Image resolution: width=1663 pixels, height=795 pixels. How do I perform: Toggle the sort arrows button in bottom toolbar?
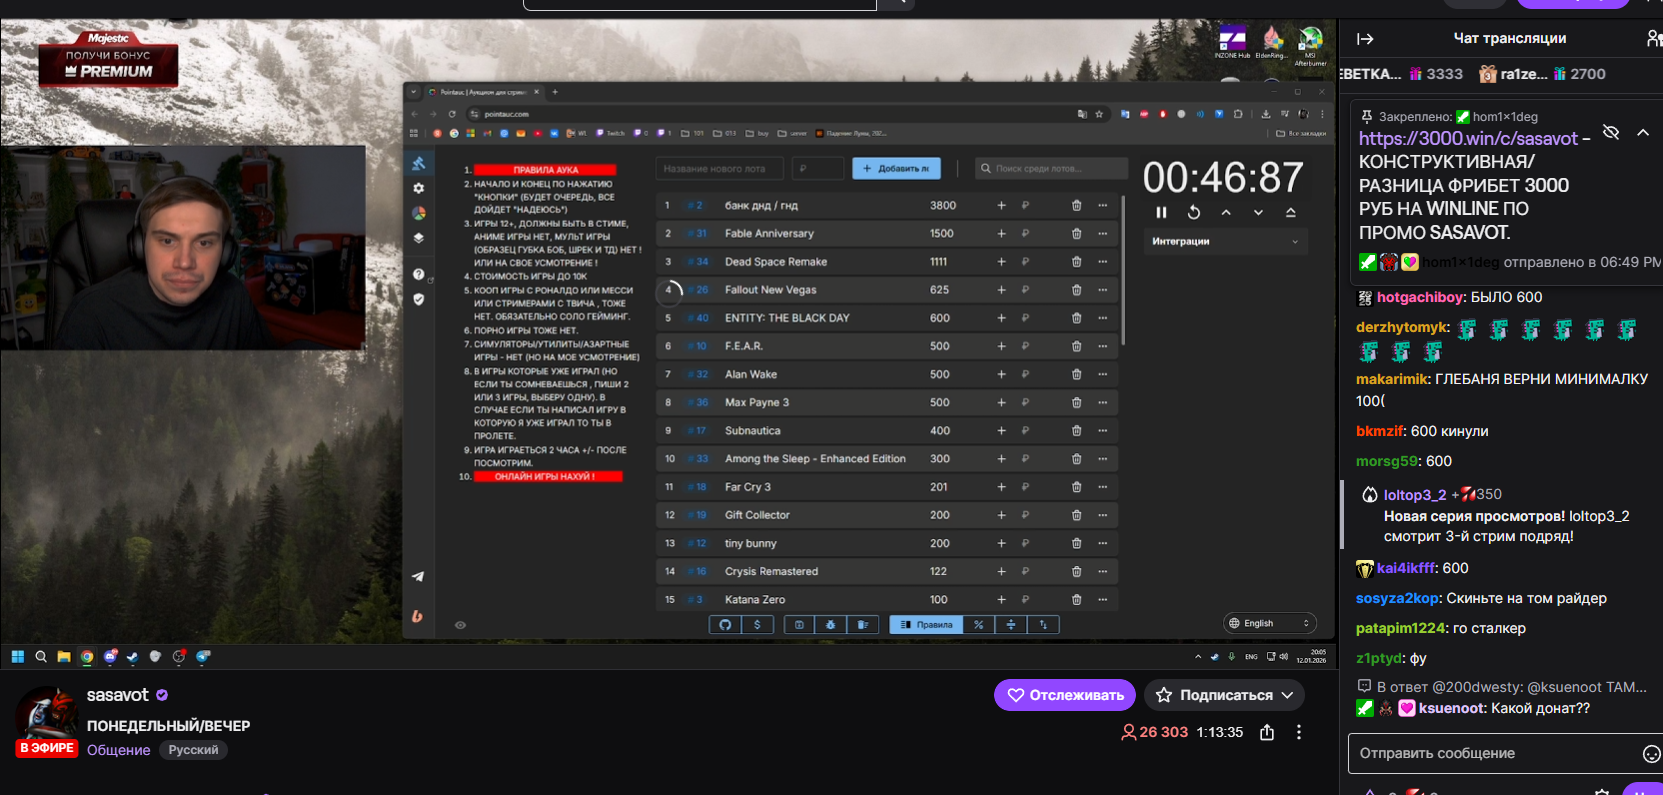(1043, 625)
